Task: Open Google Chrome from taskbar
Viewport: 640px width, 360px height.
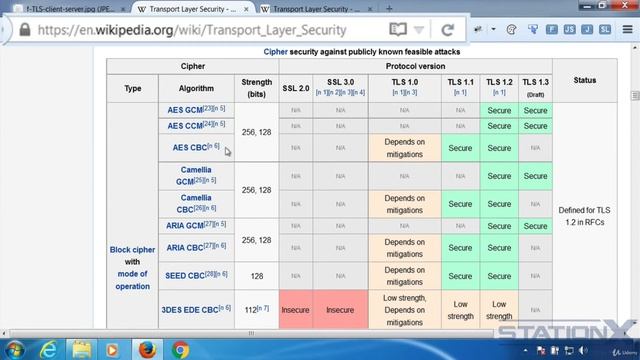Action: click(180, 350)
